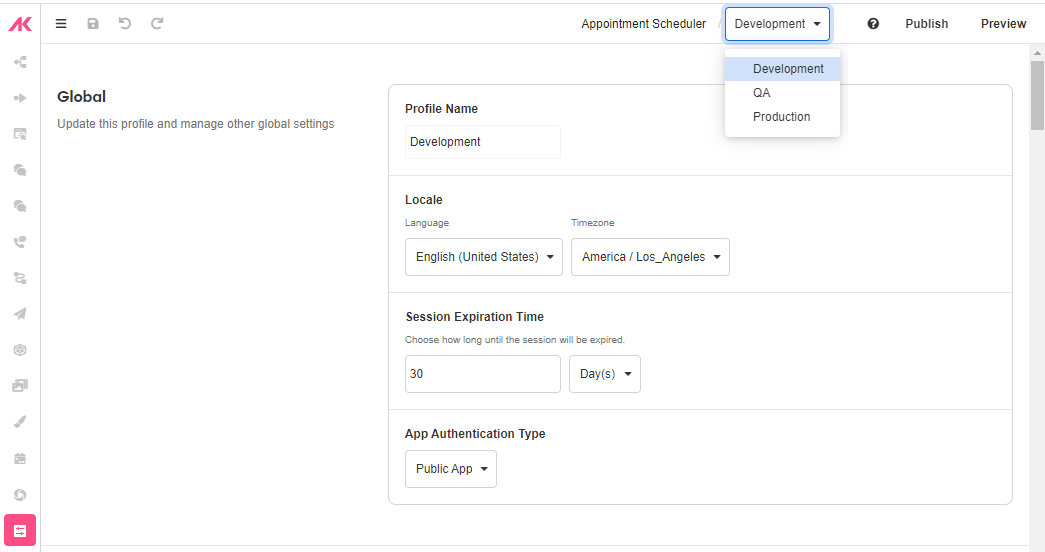Image resolution: width=1045 pixels, height=552 pixels.
Task: Click the redo arrow icon
Action: (157, 24)
